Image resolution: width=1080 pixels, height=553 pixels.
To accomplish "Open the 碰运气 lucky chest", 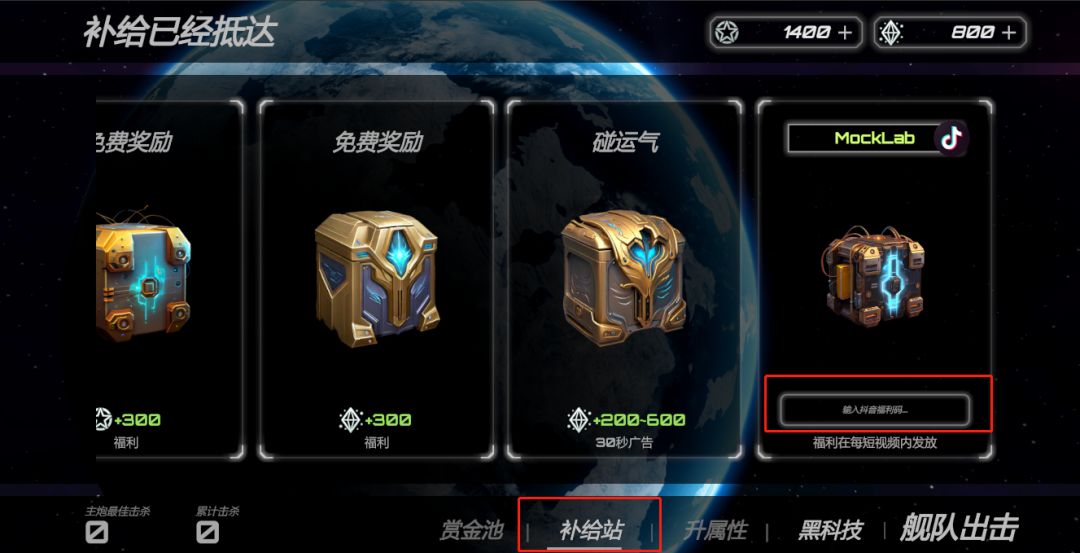I will pos(624,278).
